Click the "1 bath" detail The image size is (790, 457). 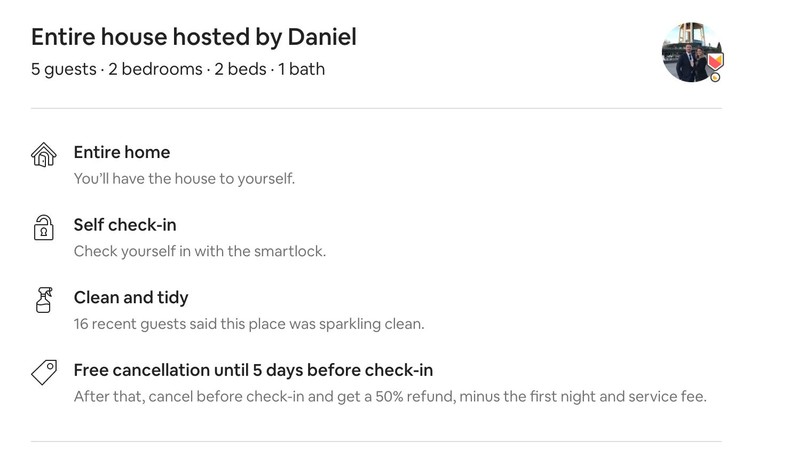pos(300,69)
